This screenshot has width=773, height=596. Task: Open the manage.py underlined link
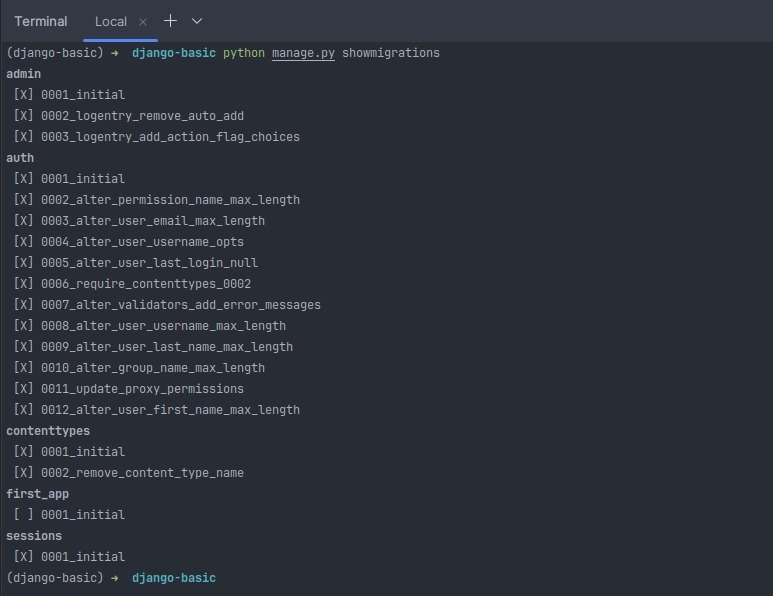(x=303, y=53)
